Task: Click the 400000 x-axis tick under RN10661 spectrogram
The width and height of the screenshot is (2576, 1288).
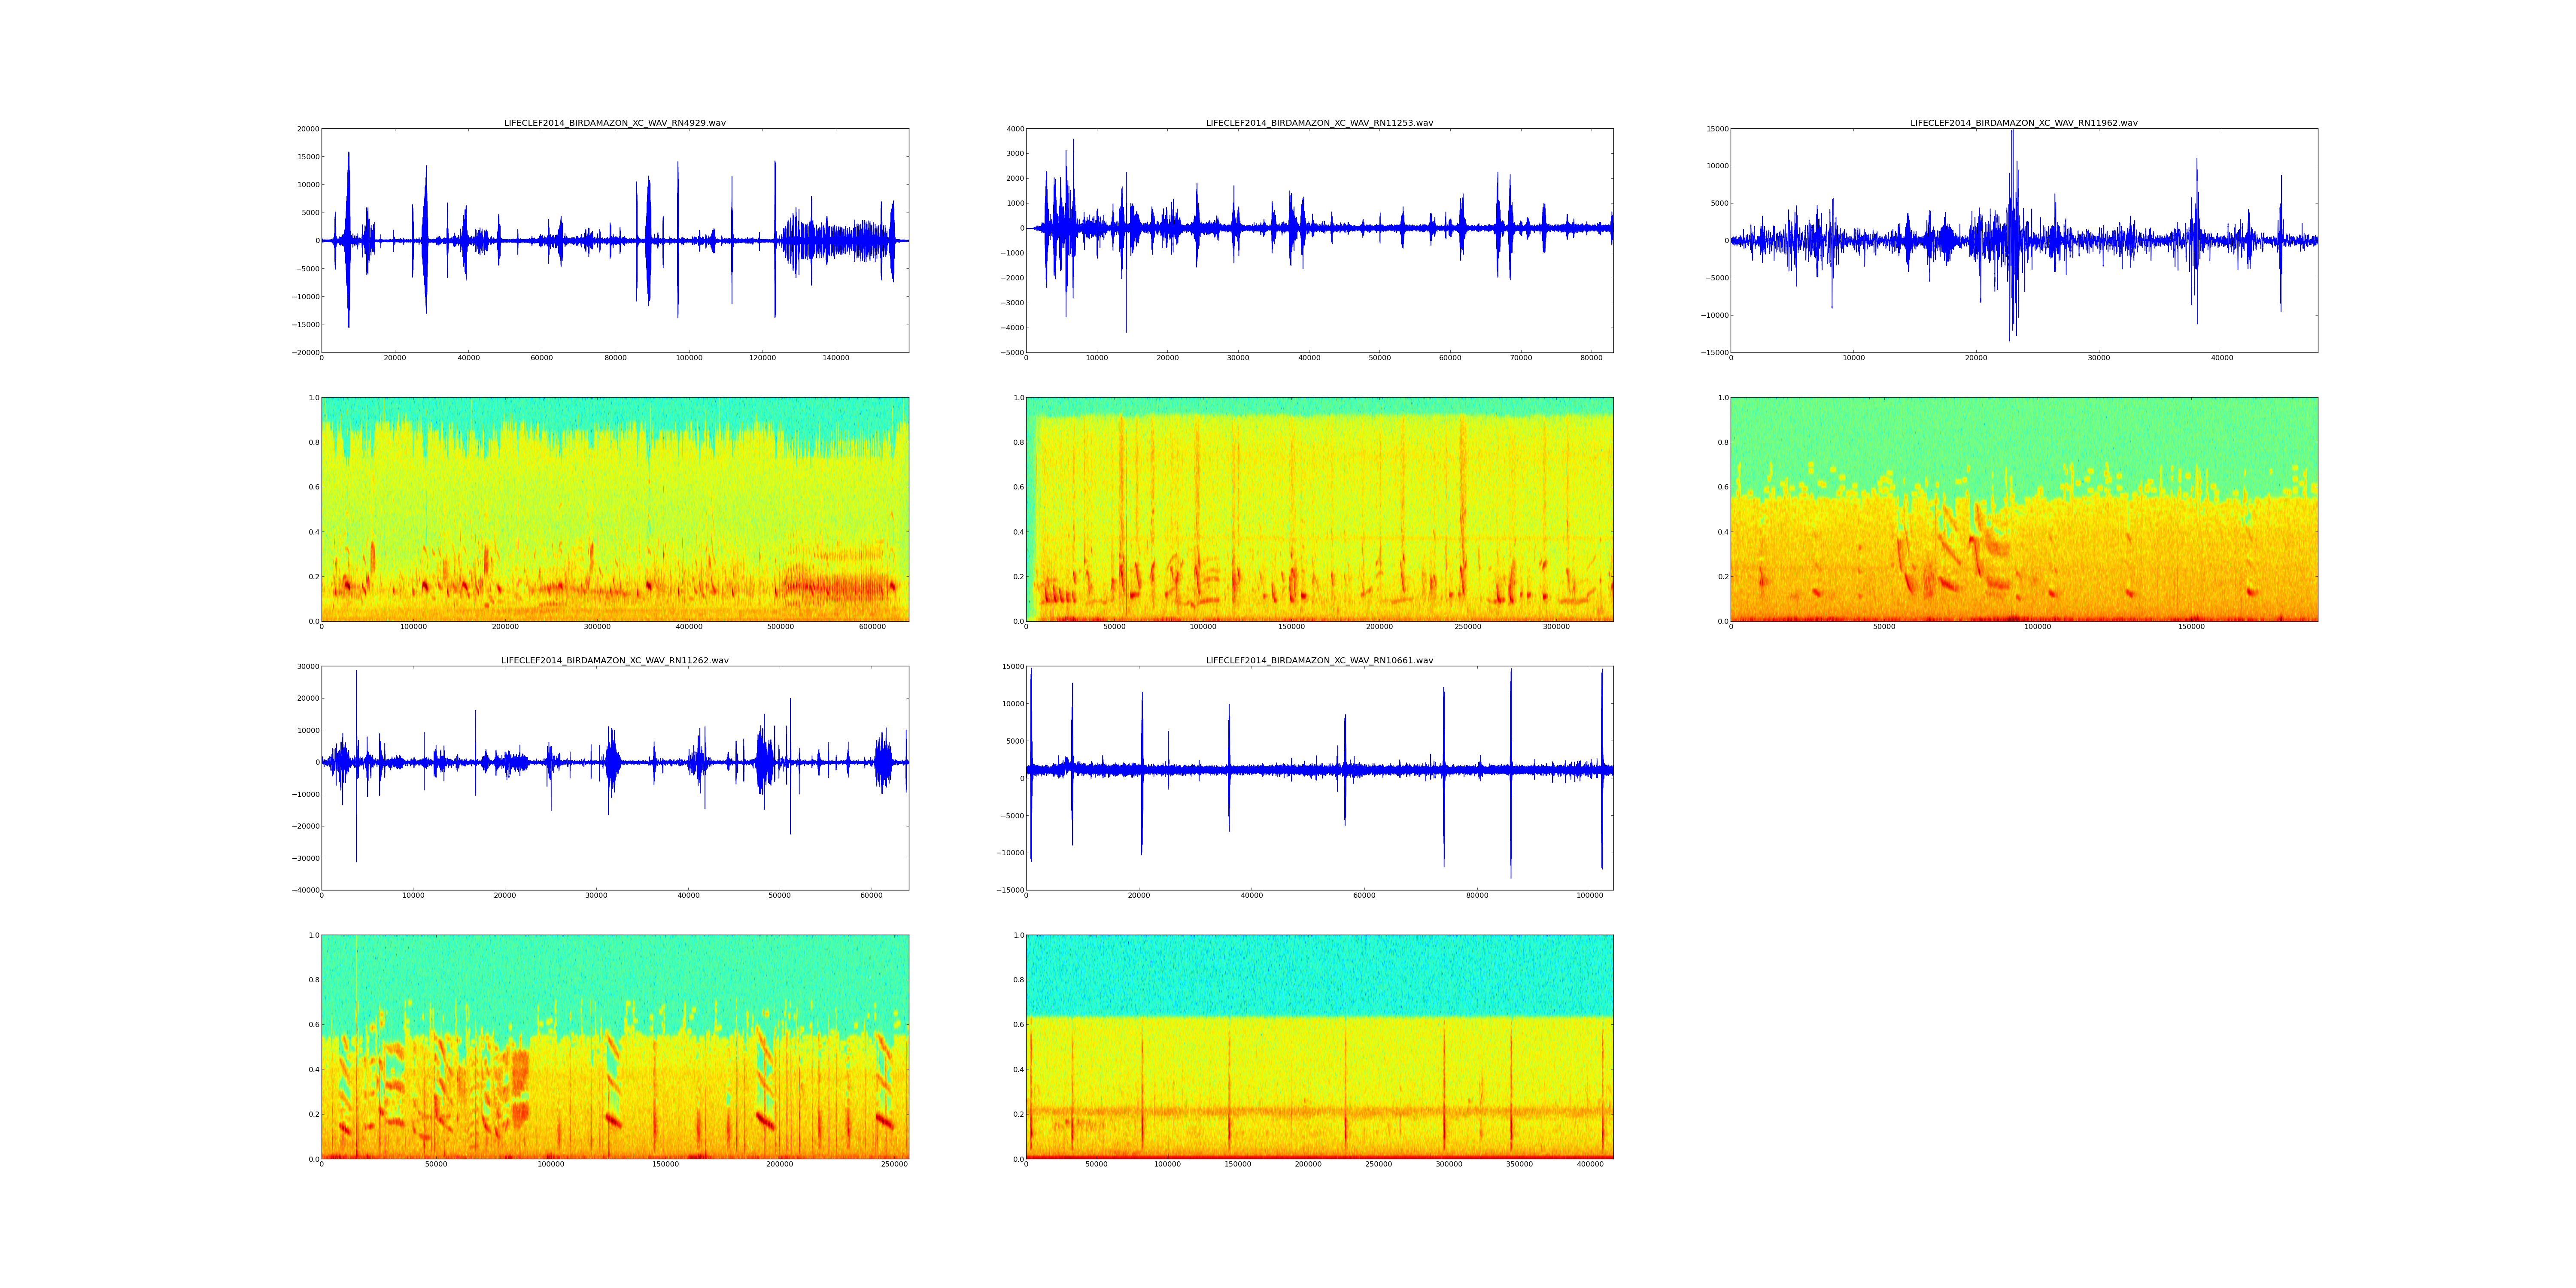Action: coord(1590,1164)
